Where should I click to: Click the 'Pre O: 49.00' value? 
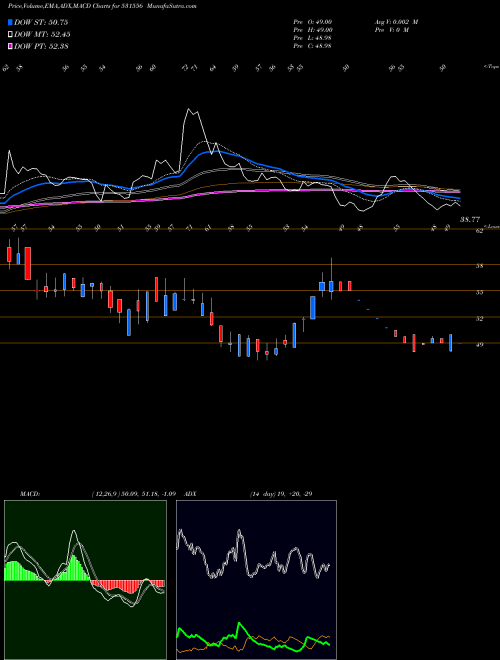pyautogui.click(x=313, y=22)
